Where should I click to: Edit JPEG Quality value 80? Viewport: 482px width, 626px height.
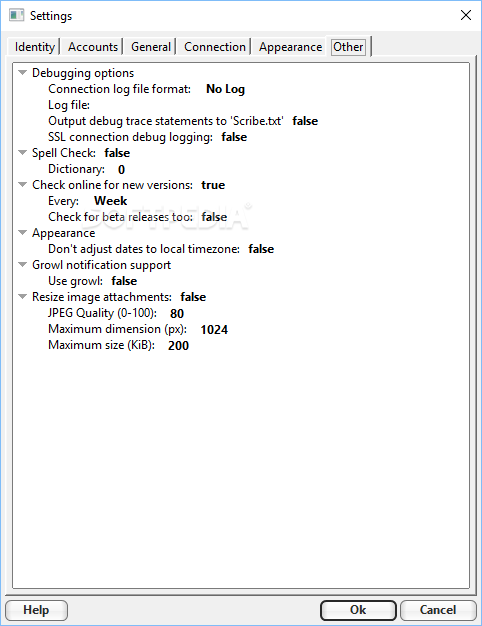(x=177, y=313)
